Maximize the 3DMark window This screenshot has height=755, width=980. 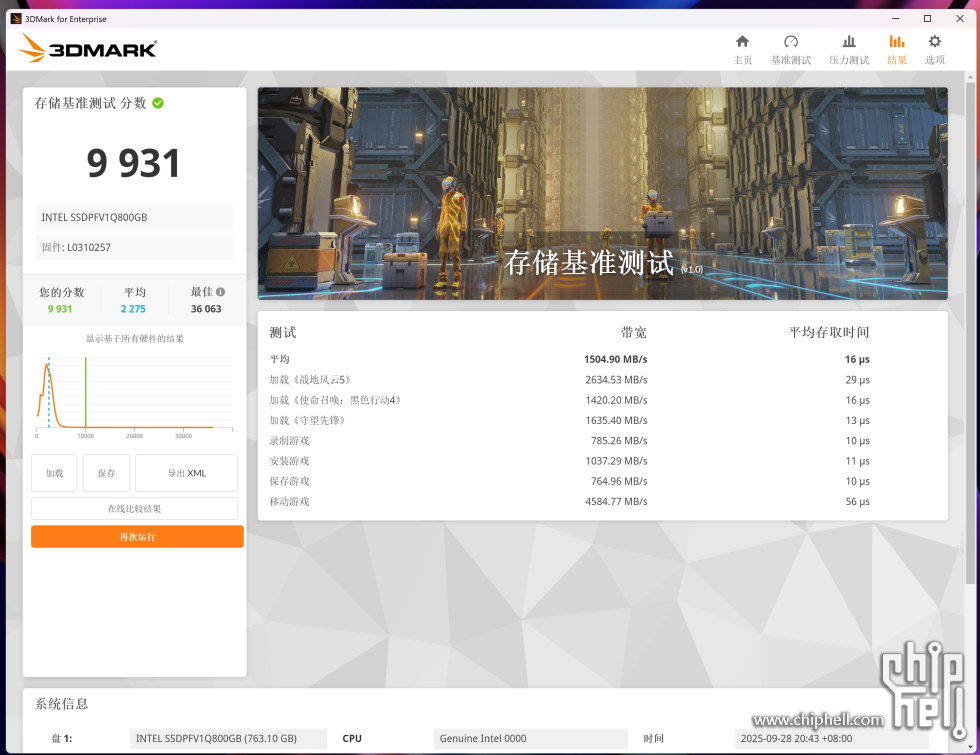click(x=928, y=19)
